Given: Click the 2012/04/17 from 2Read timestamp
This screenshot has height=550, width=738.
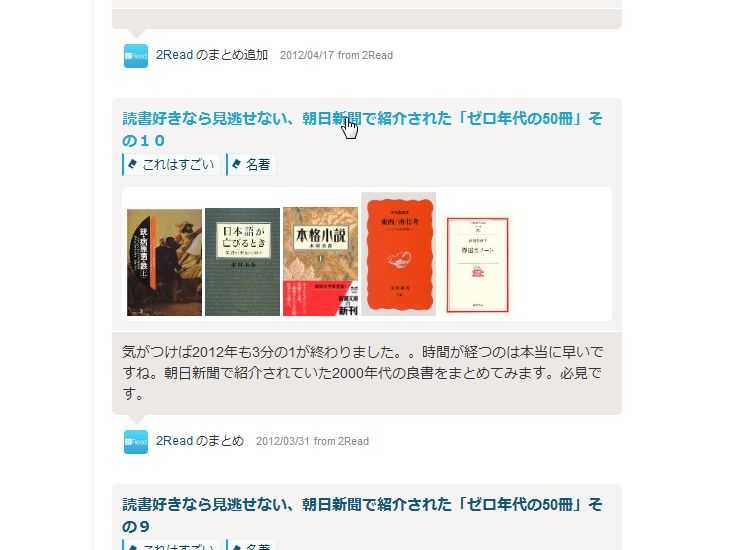Looking at the screenshot, I should (337, 56).
